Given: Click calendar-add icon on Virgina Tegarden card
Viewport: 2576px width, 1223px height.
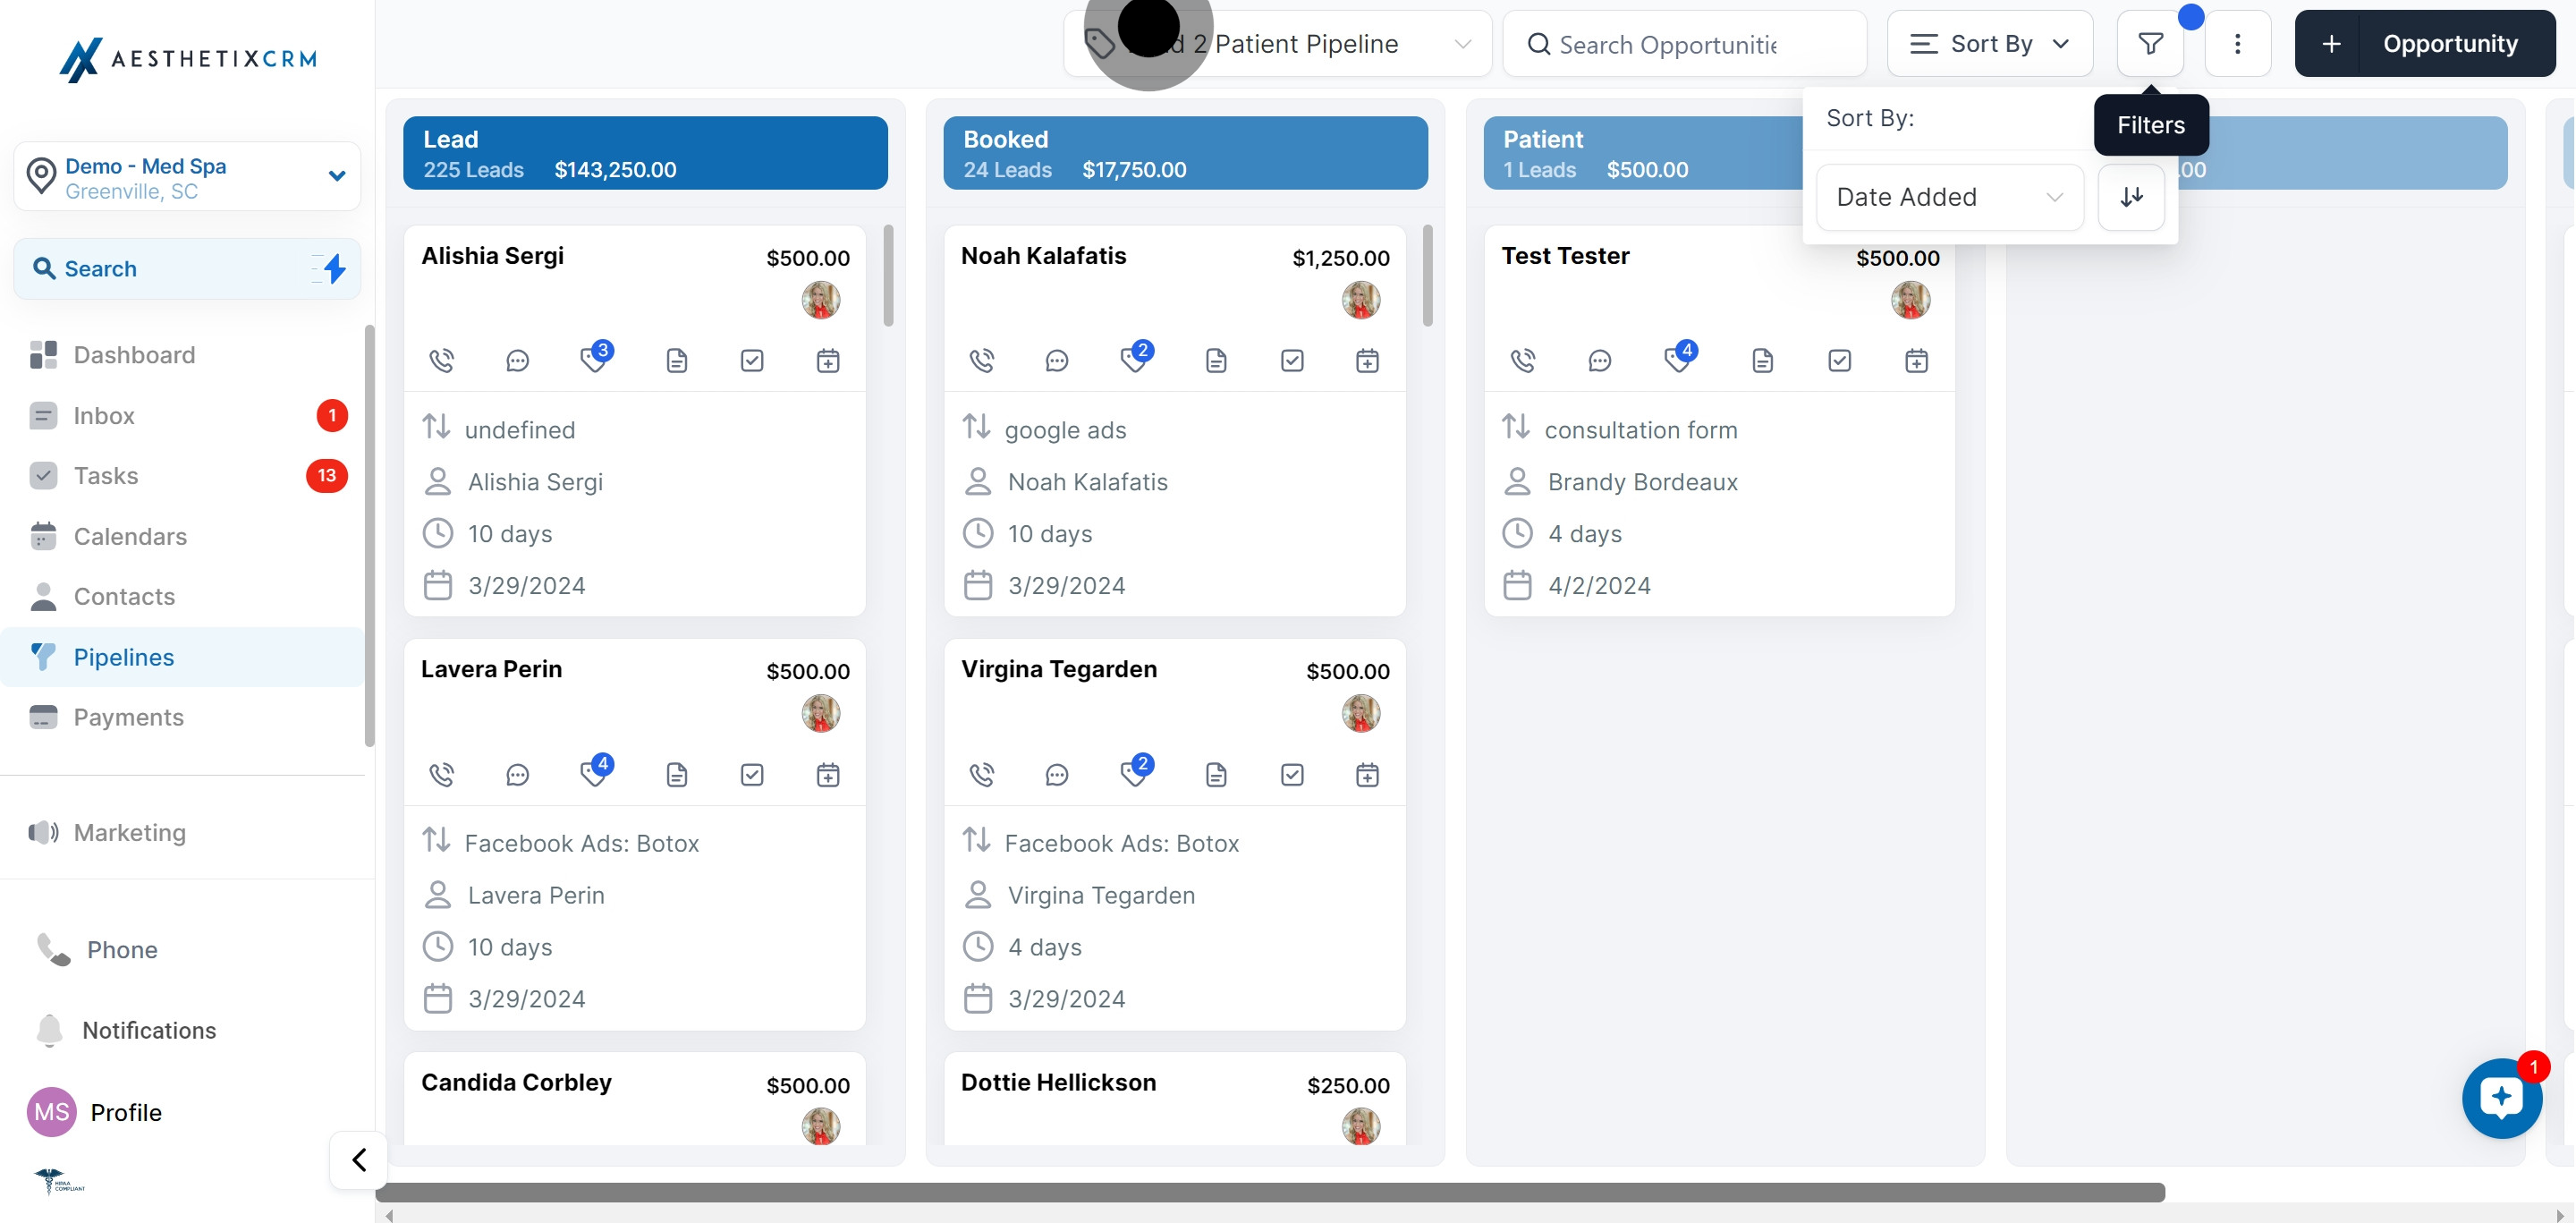Looking at the screenshot, I should [1367, 774].
